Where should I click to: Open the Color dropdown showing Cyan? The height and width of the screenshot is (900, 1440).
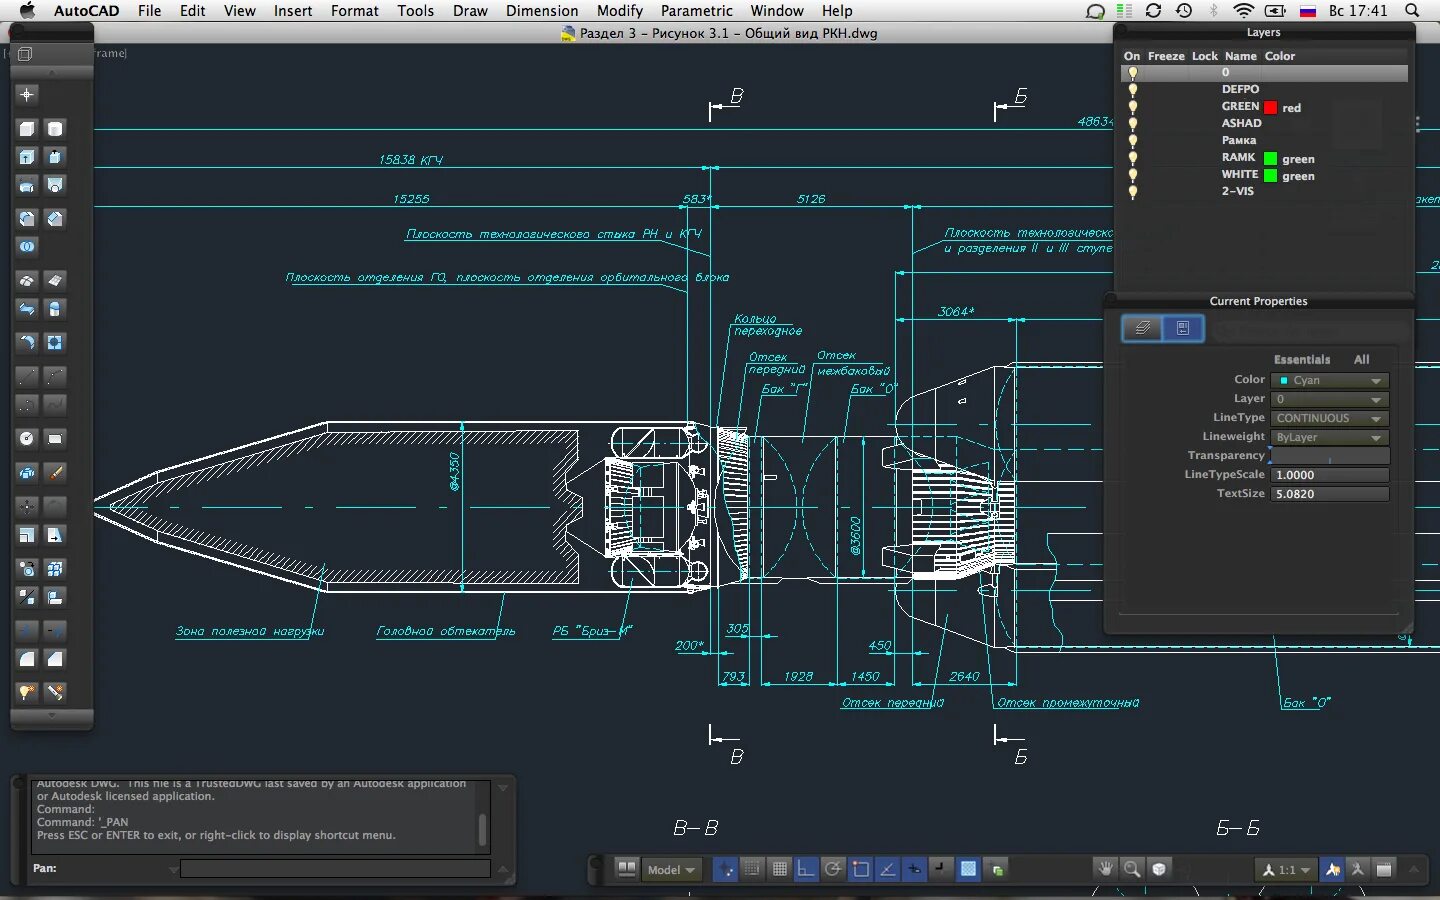click(1330, 380)
